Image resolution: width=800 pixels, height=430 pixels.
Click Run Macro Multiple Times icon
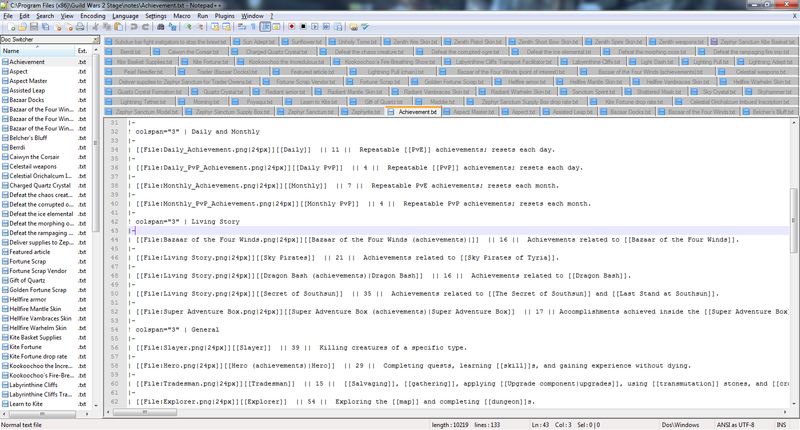(327, 27)
